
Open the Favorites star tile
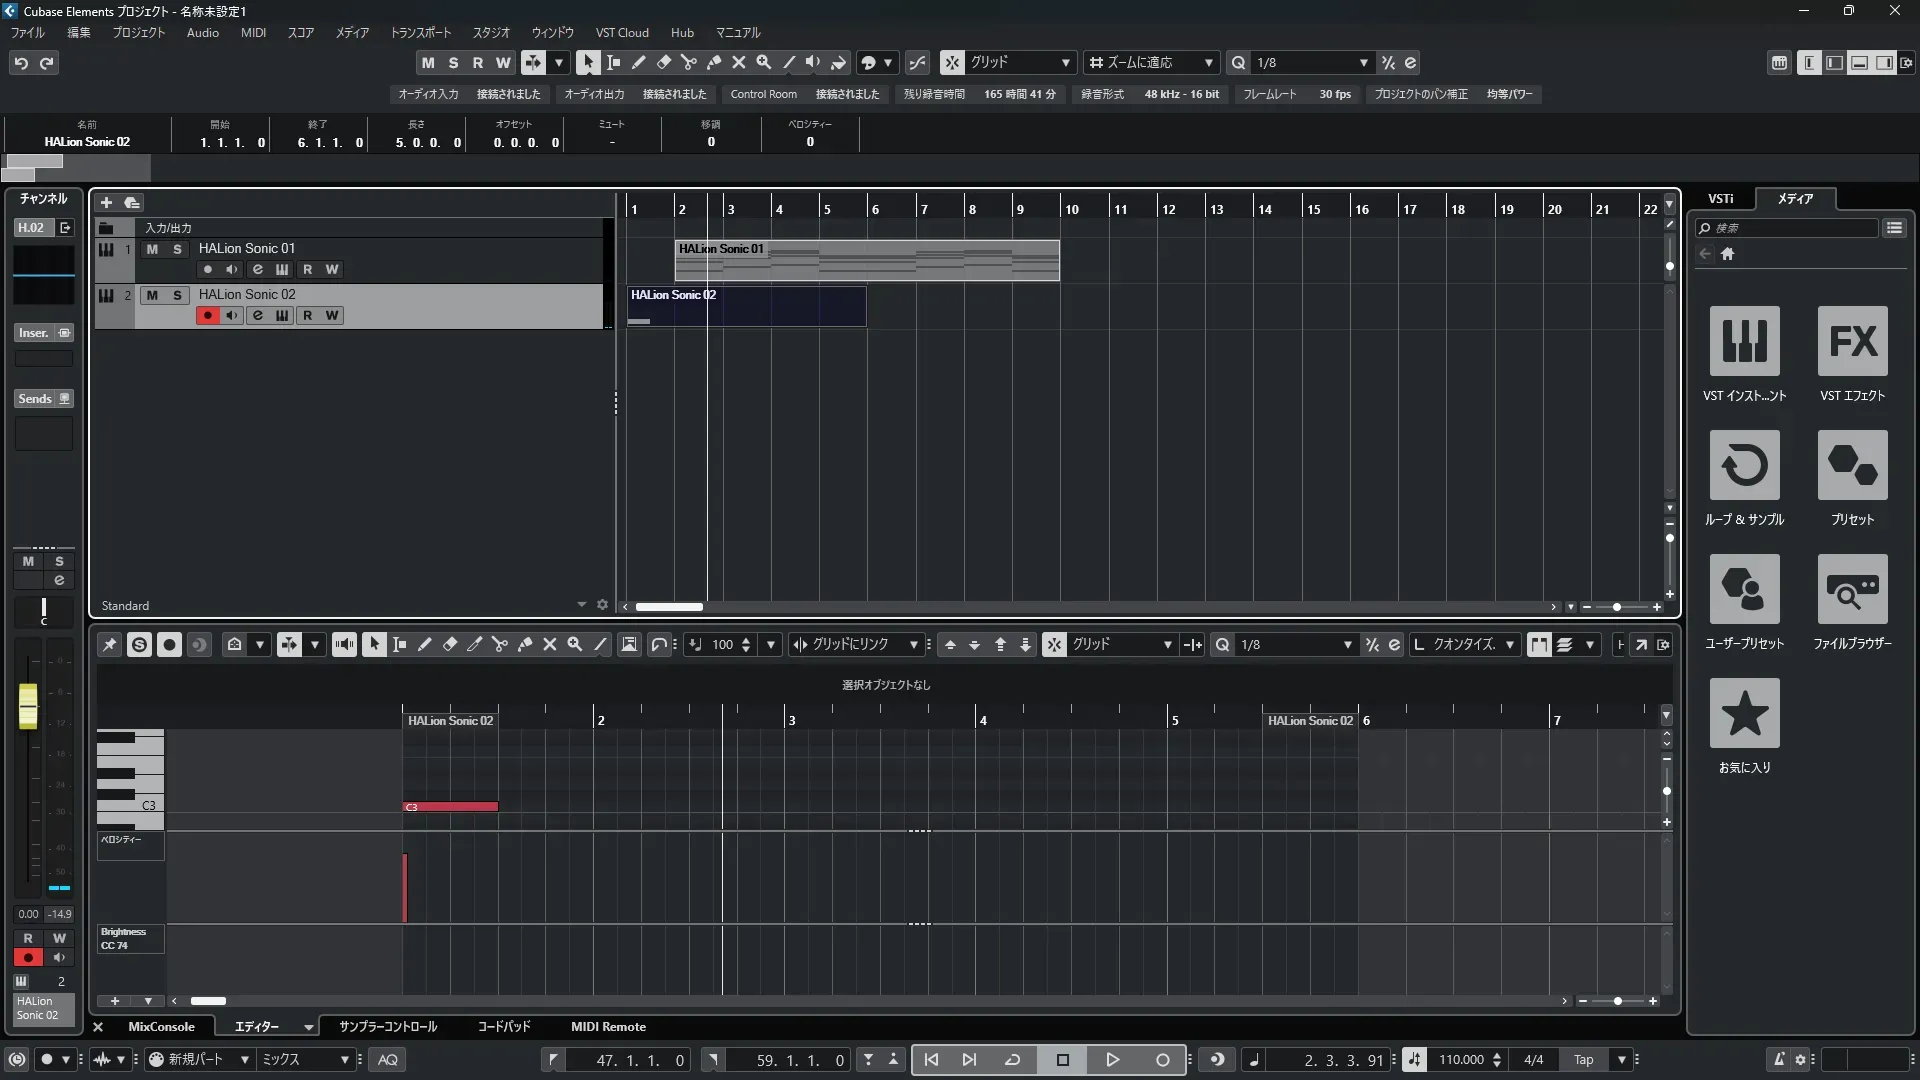(1744, 713)
